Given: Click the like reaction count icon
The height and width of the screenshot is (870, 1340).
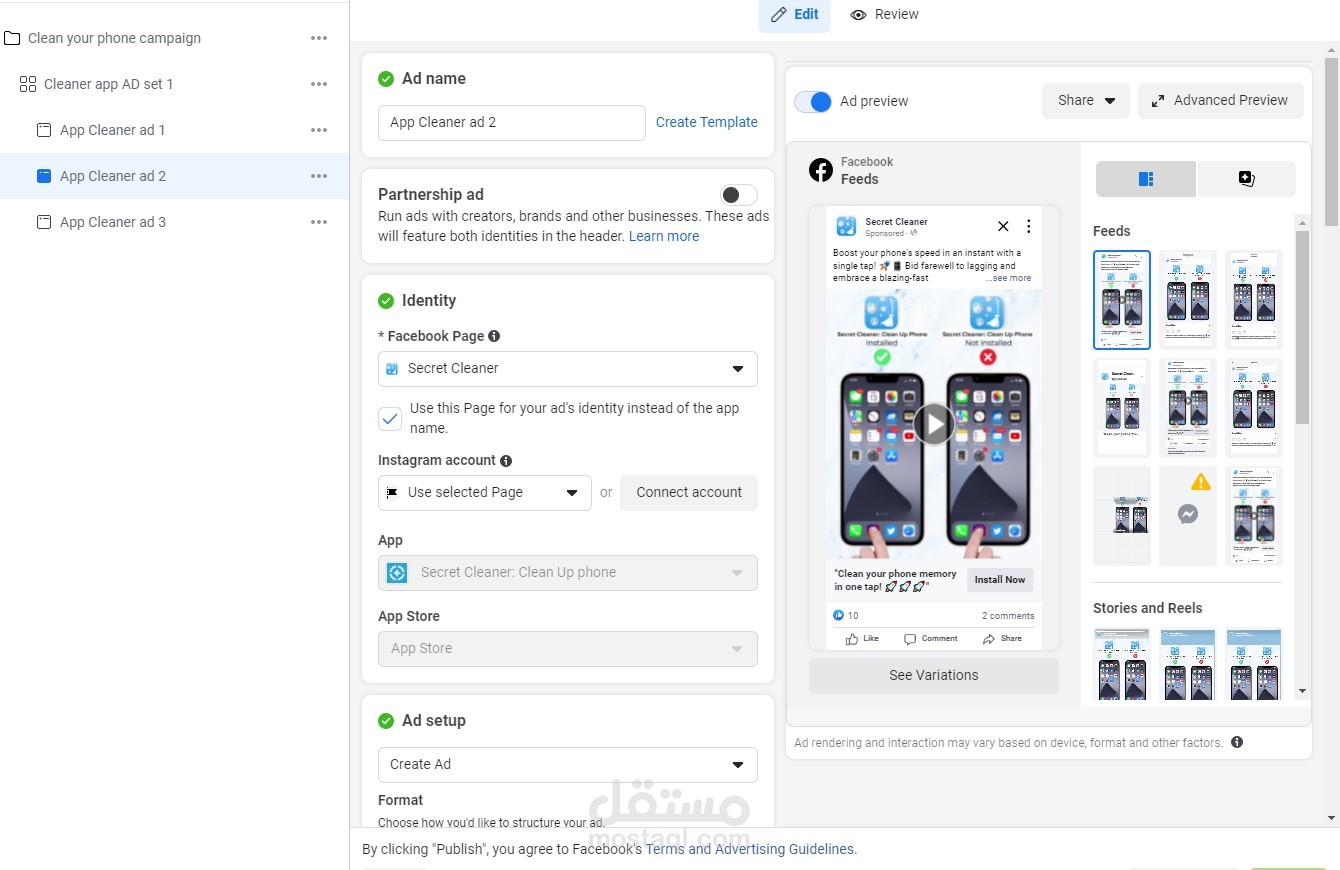Looking at the screenshot, I should (839, 615).
